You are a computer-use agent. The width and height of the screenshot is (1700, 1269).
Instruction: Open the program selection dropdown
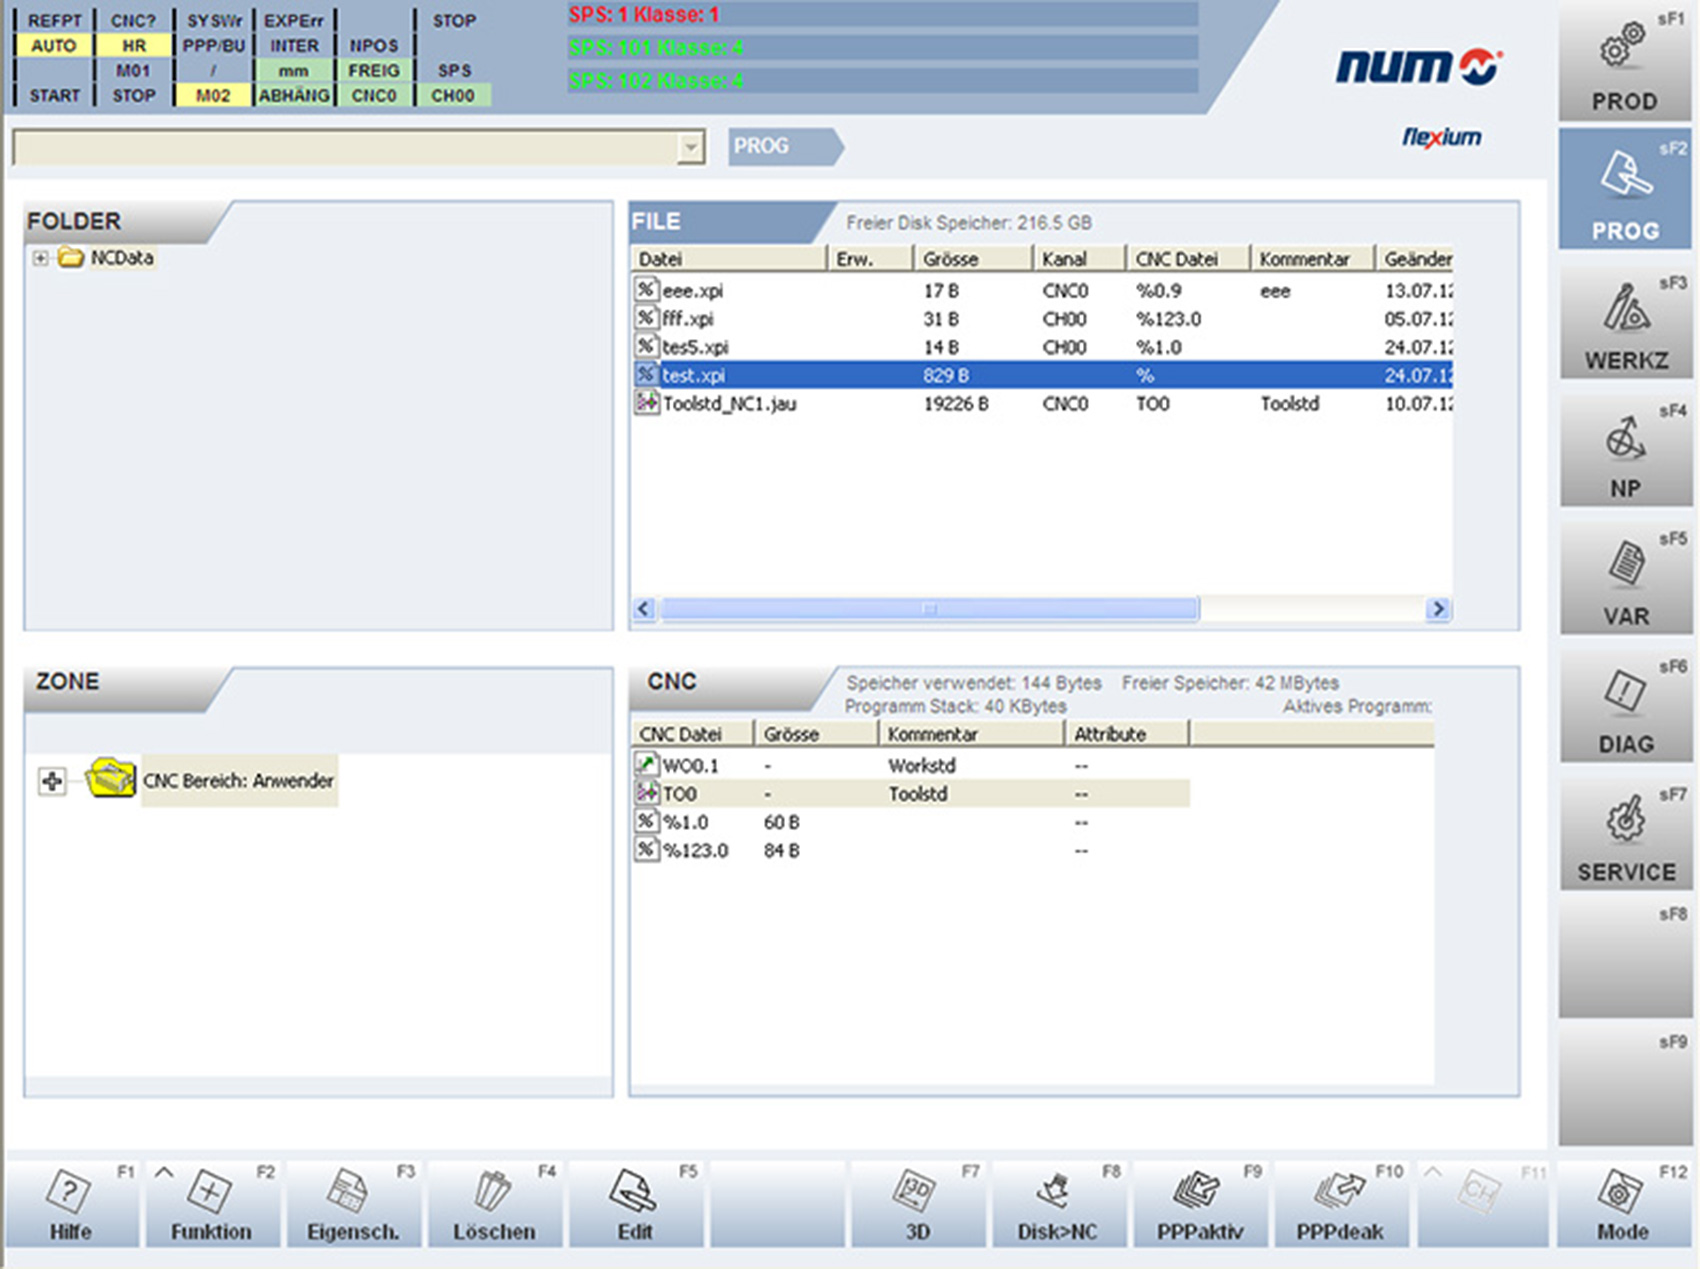692,146
